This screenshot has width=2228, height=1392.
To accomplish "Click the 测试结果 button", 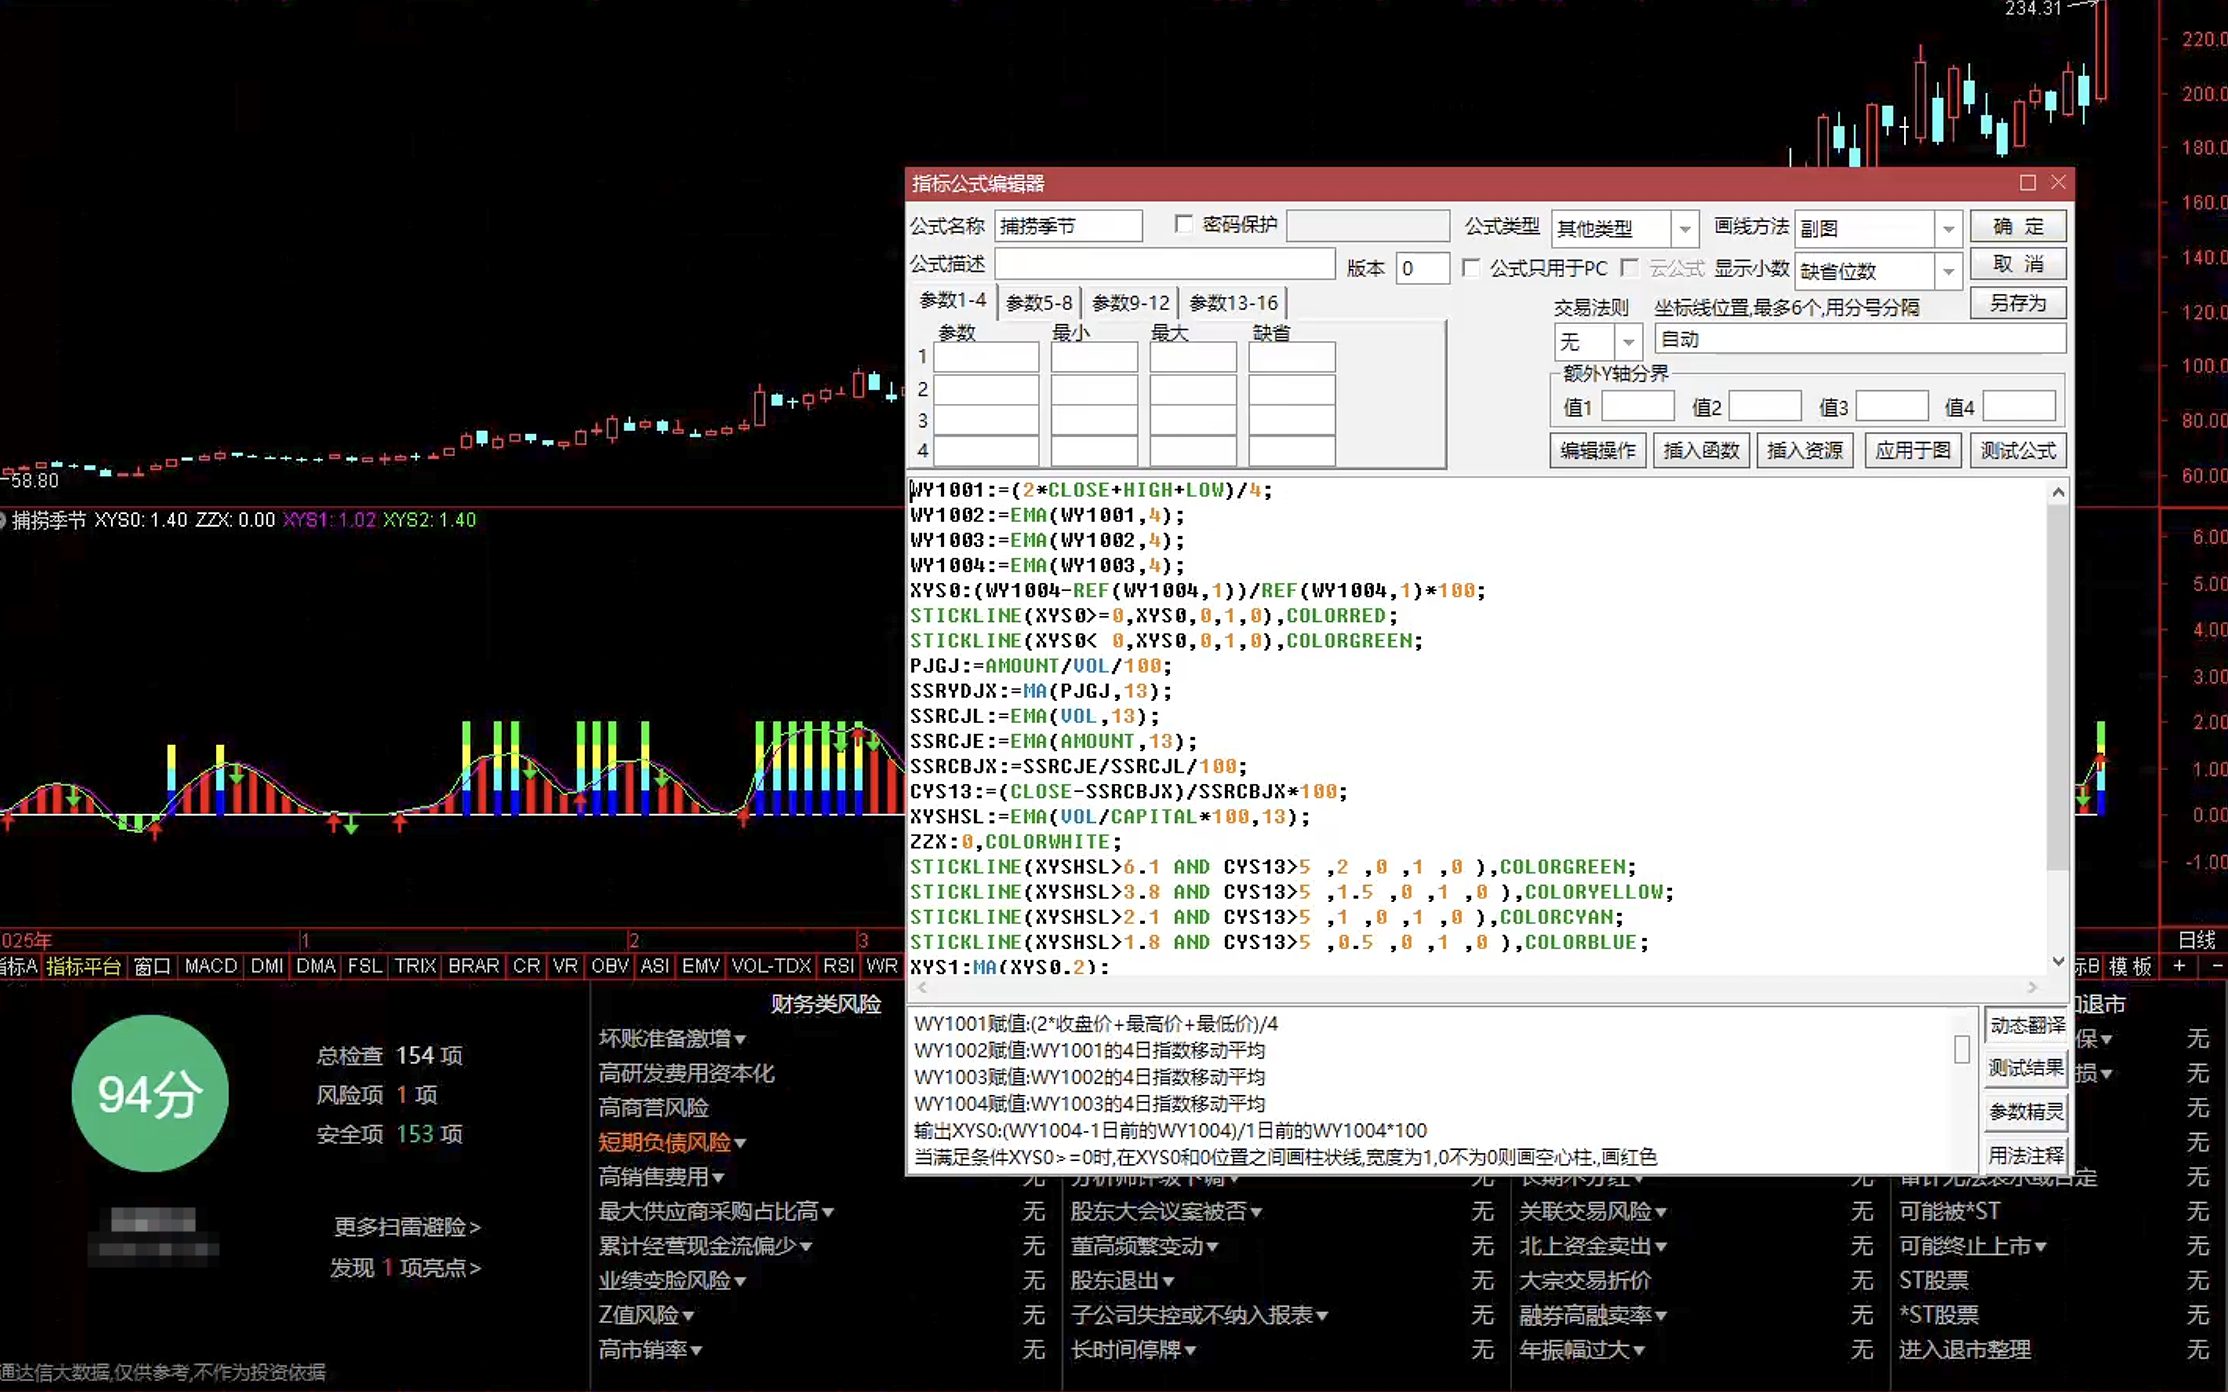I will [2026, 1068].
